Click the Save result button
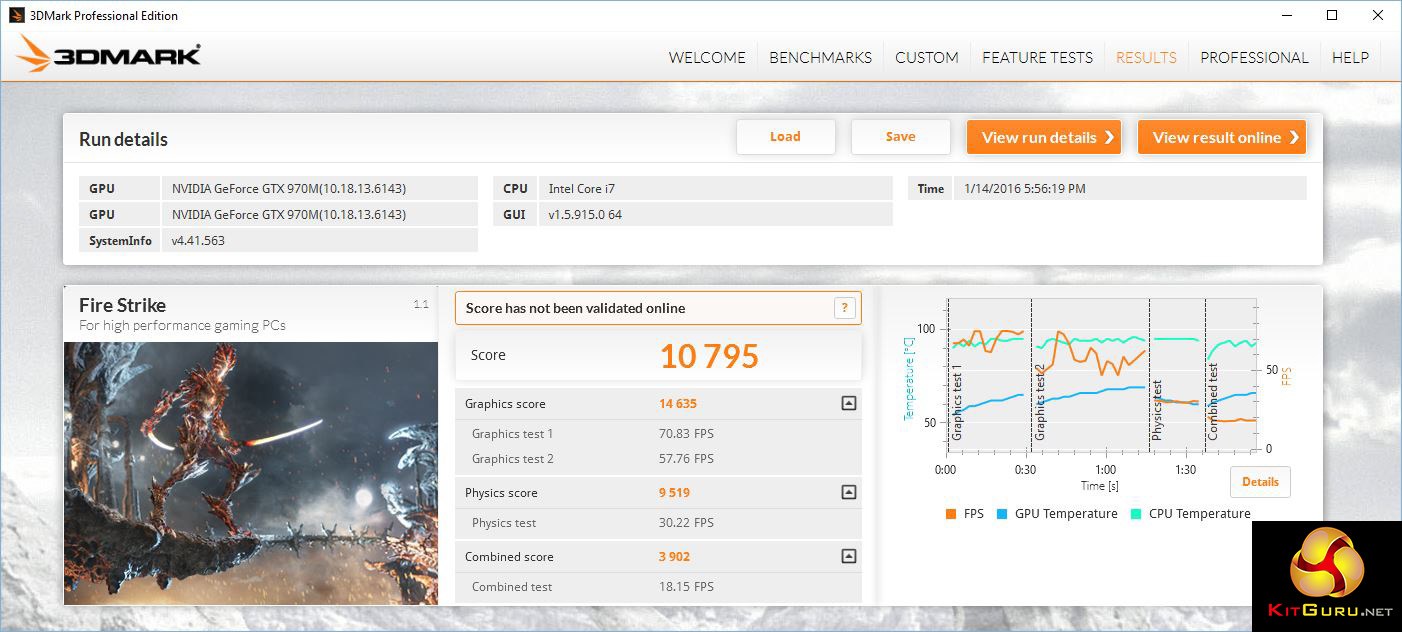 pyautogui.click(x=900, y=137)
